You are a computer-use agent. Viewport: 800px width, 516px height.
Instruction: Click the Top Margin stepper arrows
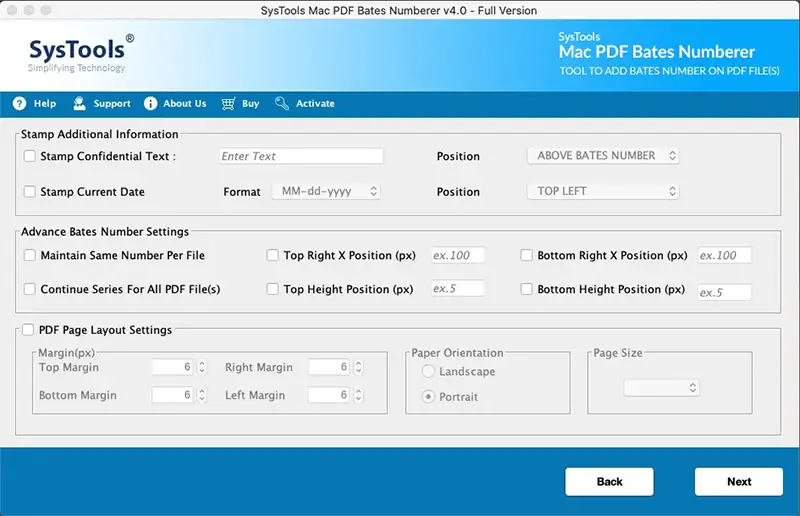tap(202, 367)
